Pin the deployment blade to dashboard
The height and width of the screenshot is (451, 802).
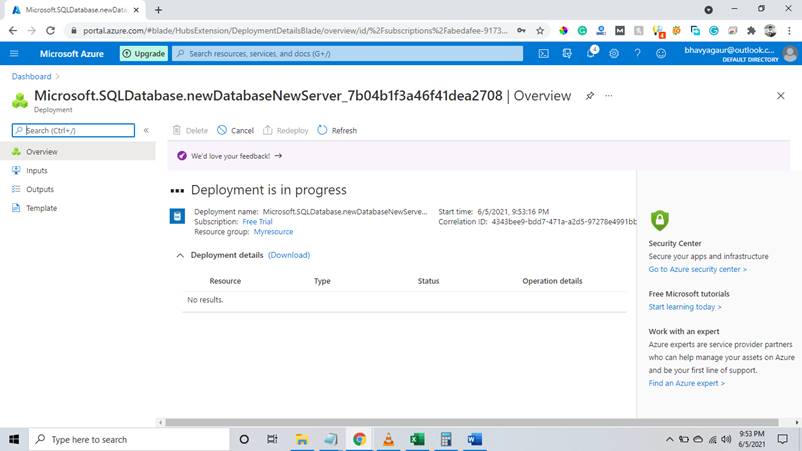point(590,96)
